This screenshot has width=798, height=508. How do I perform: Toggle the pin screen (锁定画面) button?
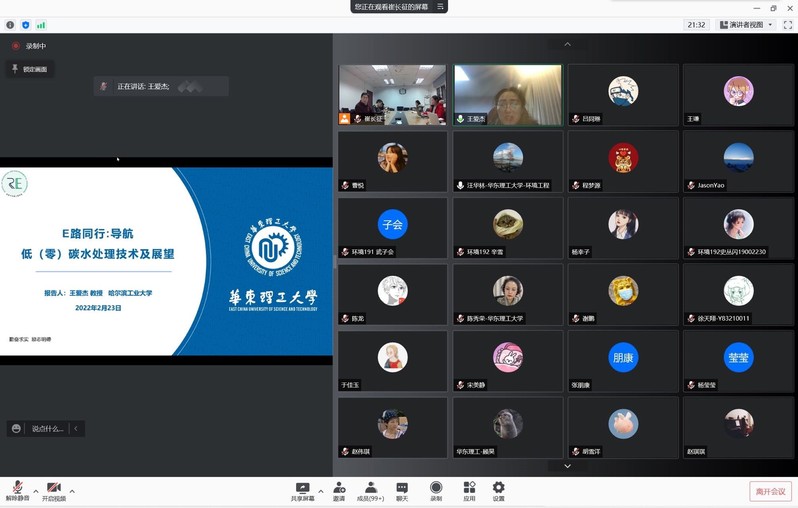pyautogui.click(x=30, y=69)
